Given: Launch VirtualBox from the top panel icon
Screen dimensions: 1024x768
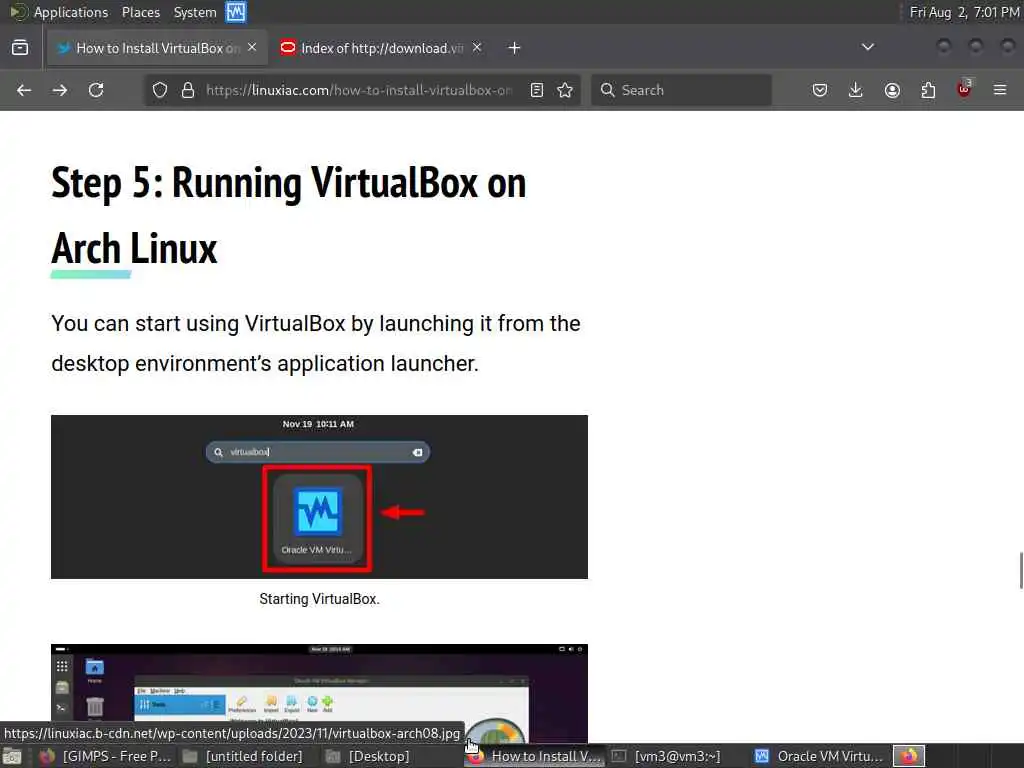Looking at the screenshot, I should (x=236, y=12).
